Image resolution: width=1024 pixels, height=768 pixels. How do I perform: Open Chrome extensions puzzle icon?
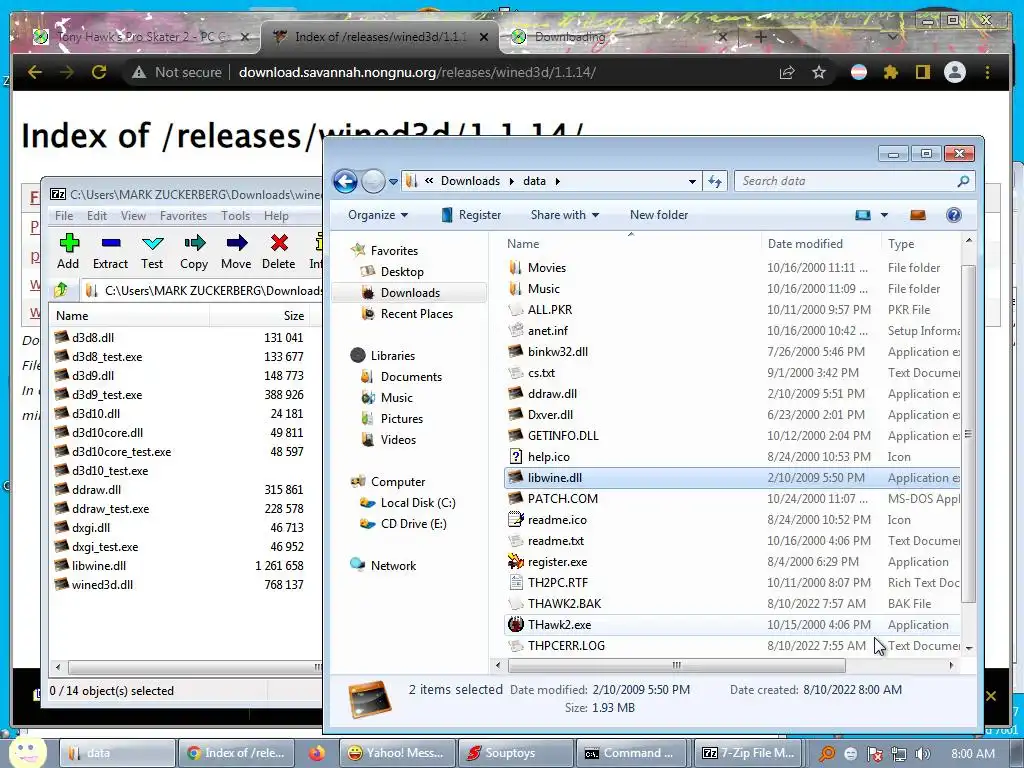click(x=891, y=72)
